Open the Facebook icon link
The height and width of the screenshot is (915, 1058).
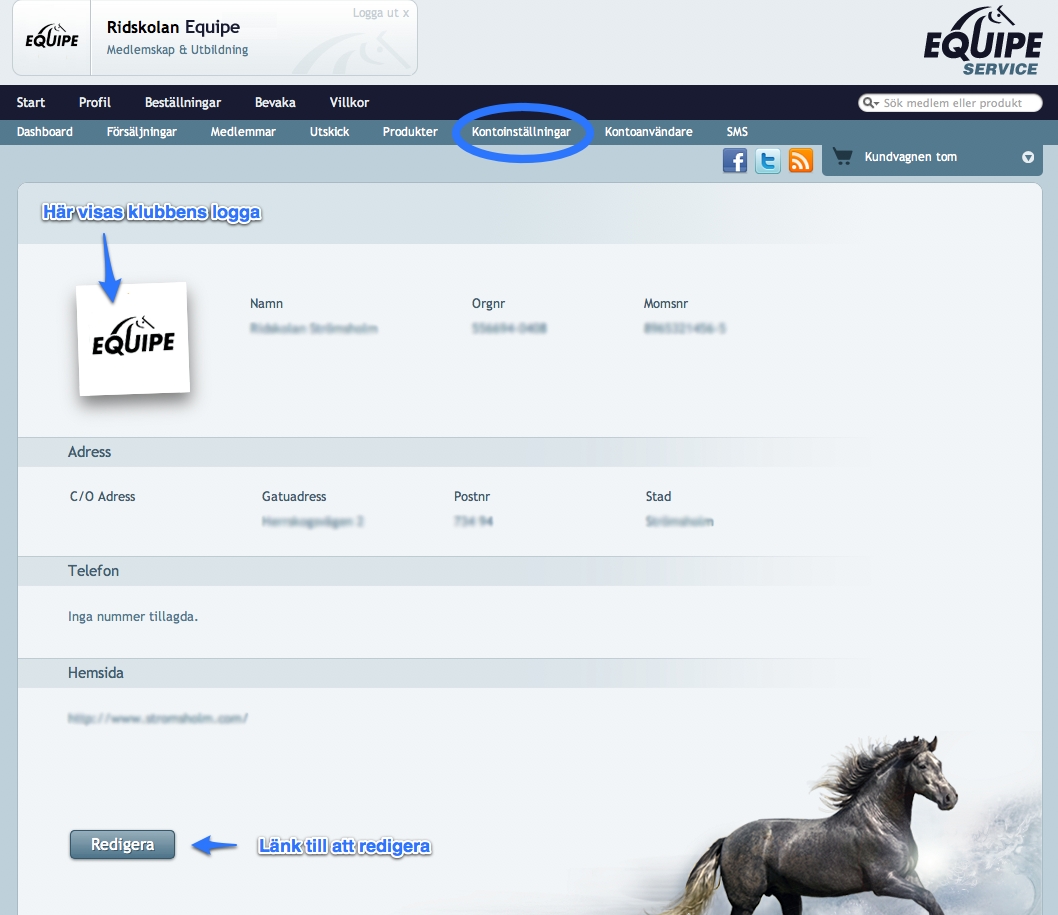pyautogui.click(x=735, y=161)
